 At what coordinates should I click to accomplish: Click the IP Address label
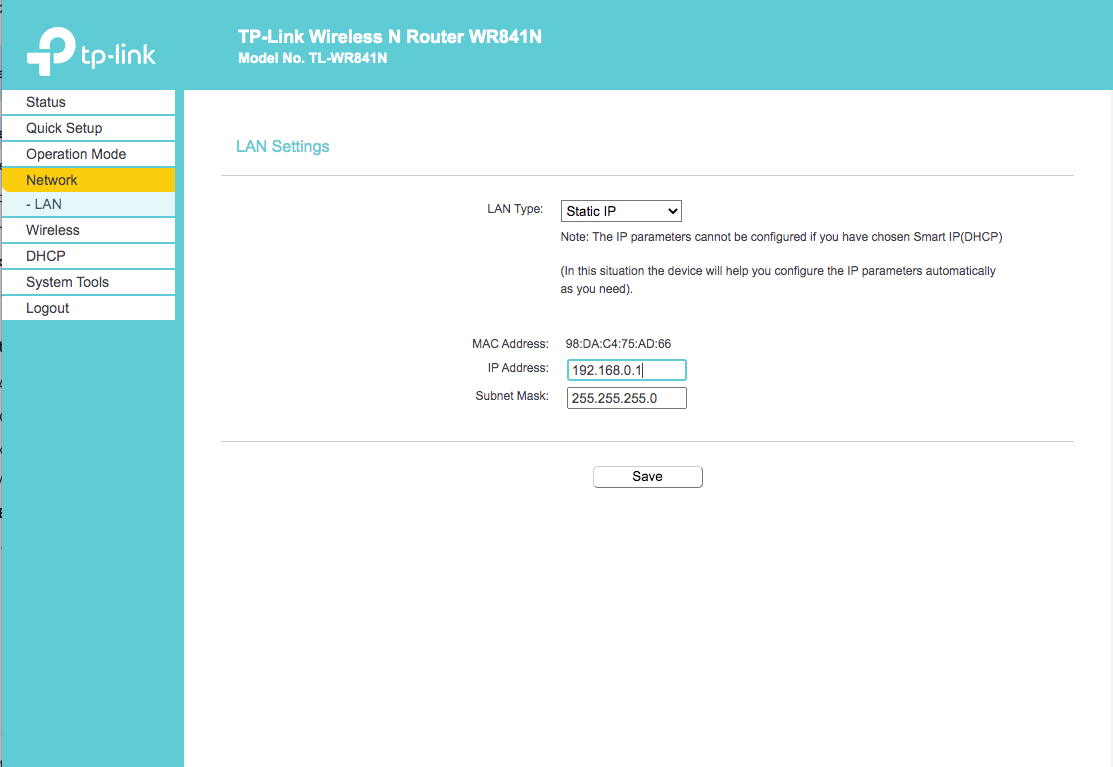click(518, 368)
